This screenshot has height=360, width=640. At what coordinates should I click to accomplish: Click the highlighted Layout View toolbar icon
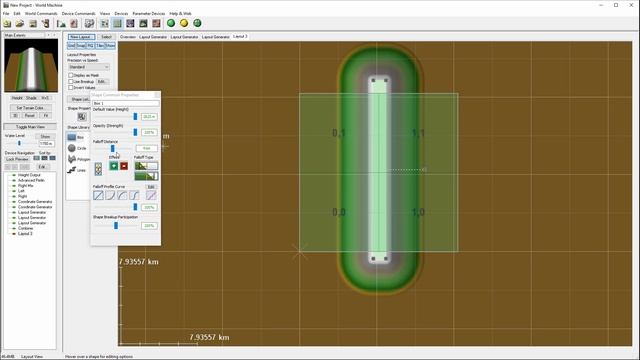tap(118, 24)
